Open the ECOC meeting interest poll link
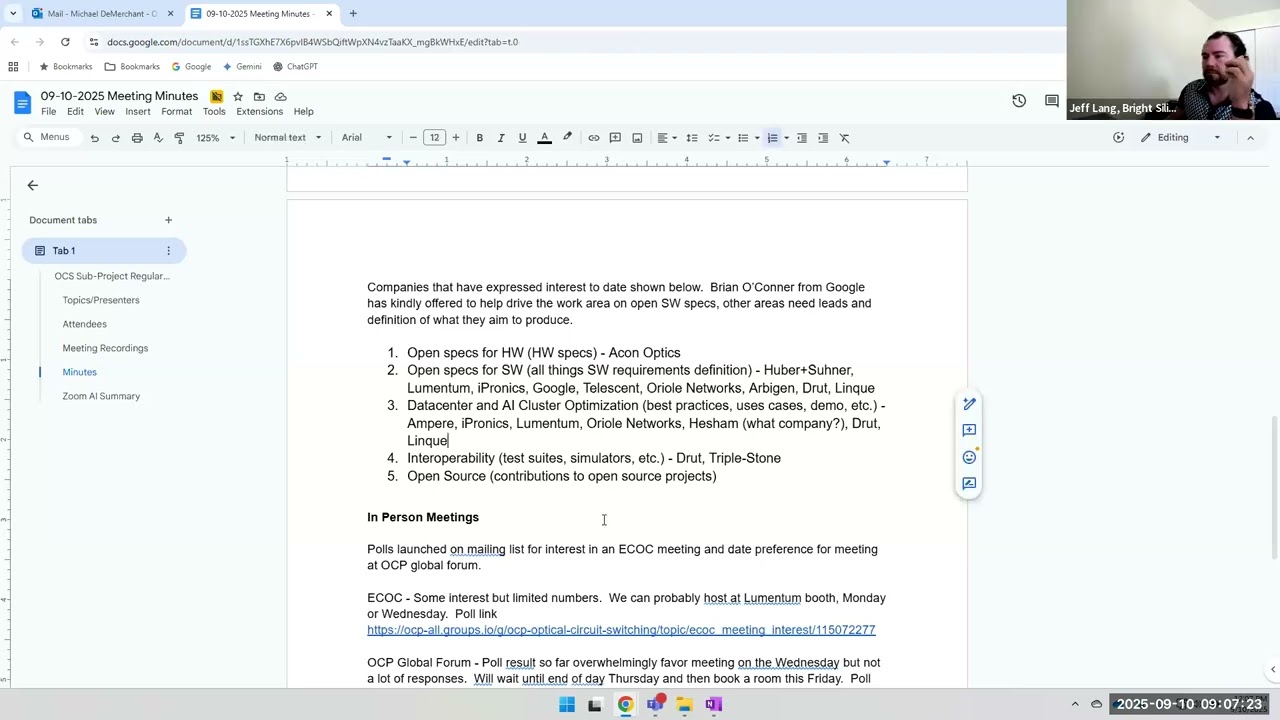The width and height of the screenshot is (1280, 720). [x=621, y=630]
